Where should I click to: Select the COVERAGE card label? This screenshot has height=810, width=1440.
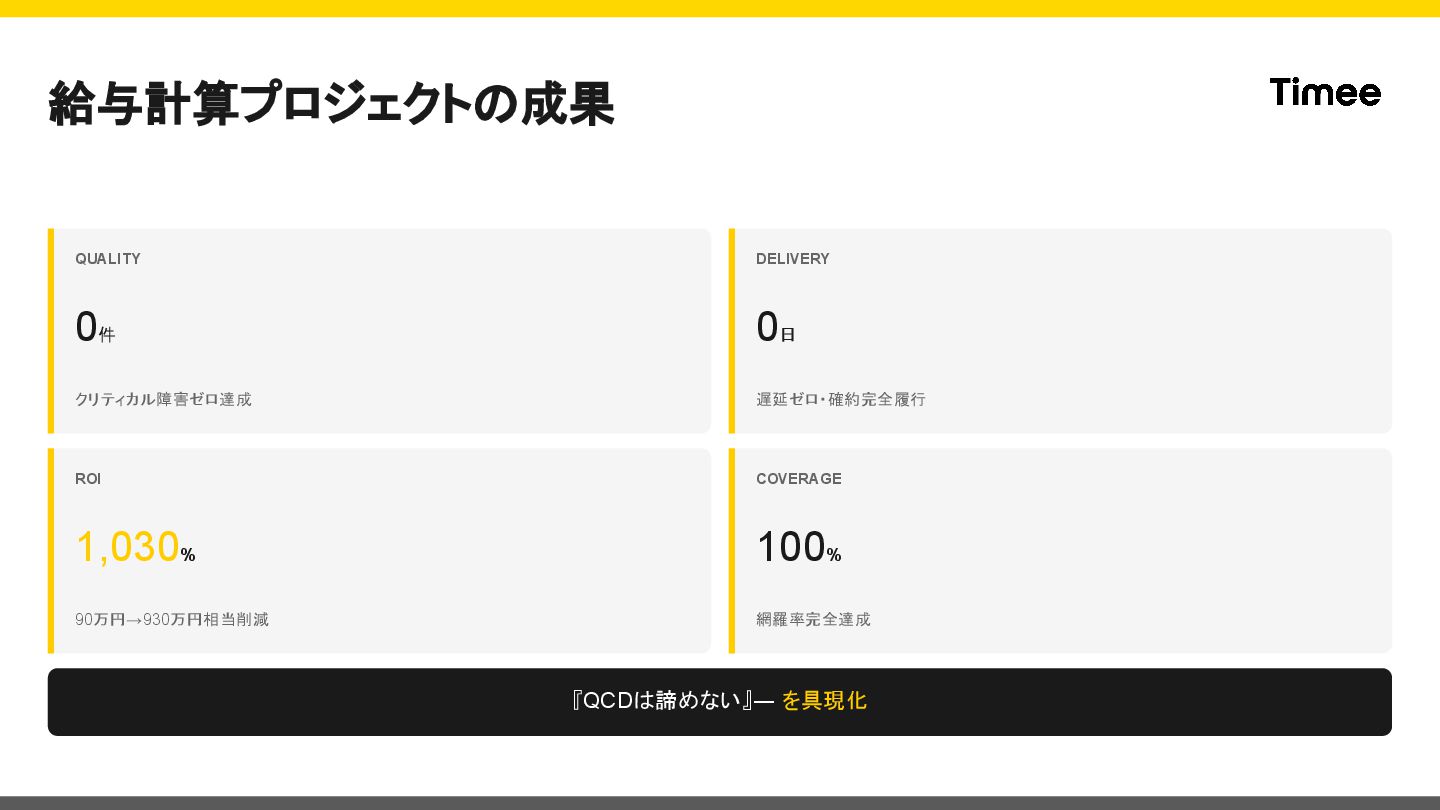[798, 479]
